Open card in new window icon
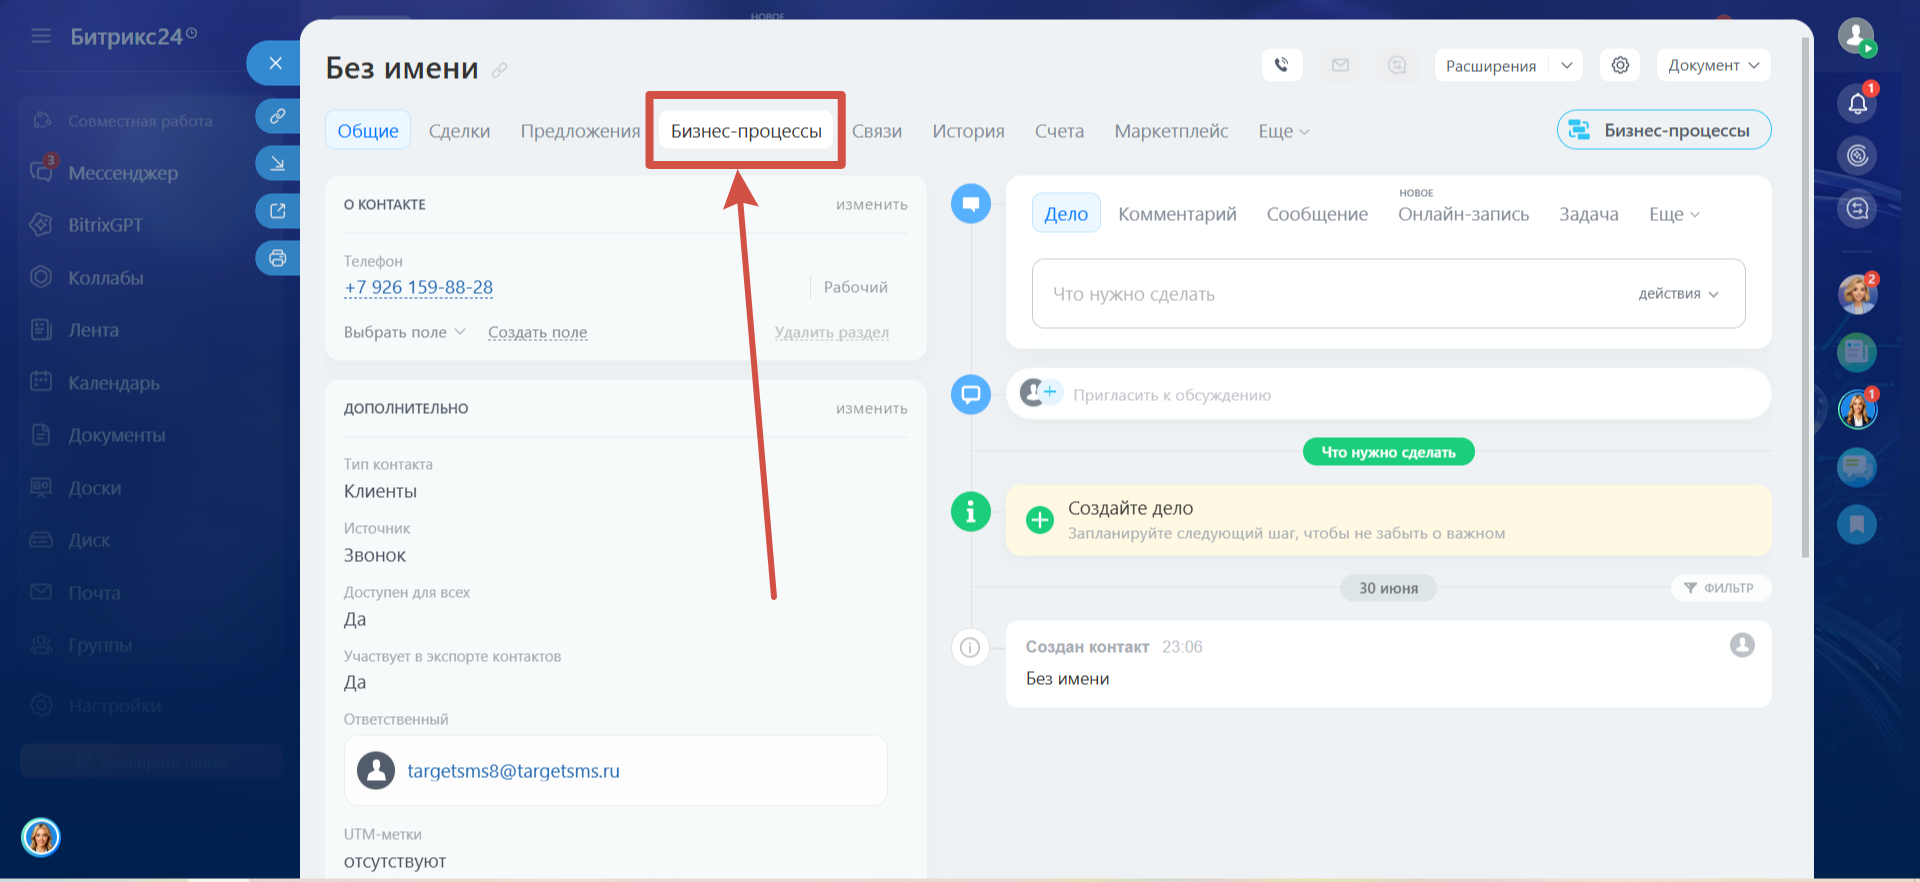The image size is (1920, 882). [x=277, y=211]
